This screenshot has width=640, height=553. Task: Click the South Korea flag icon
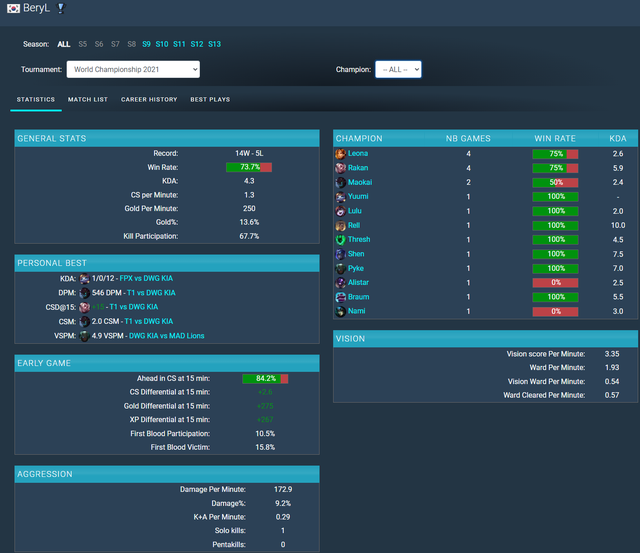pyautogui.click(x=12, y=9)
